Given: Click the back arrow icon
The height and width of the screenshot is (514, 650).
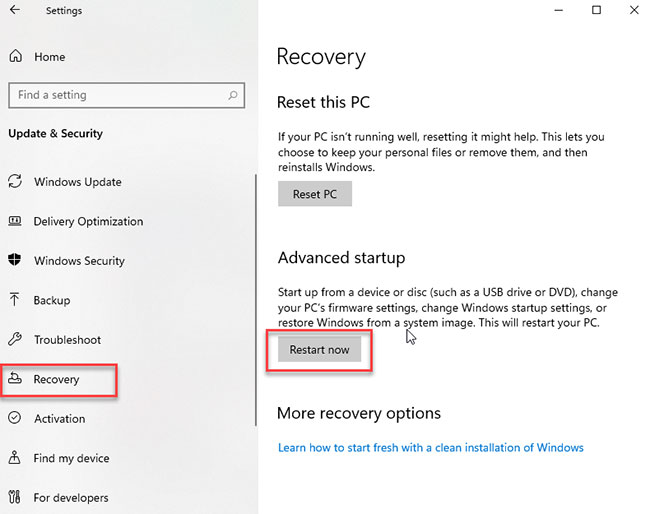Looking at the screenshot, I should [x=15, y=11].
